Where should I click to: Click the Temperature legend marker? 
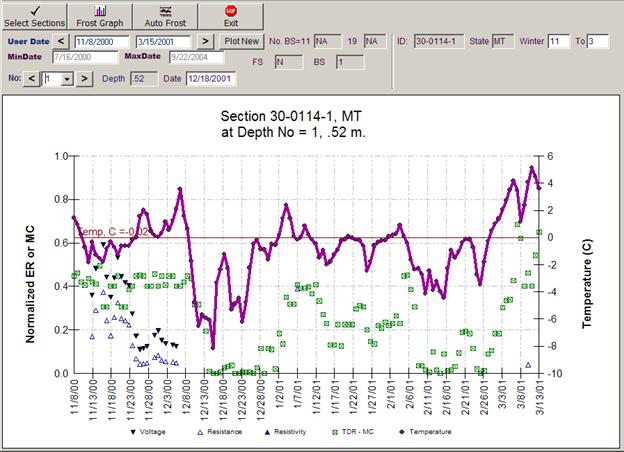(402, 432)
